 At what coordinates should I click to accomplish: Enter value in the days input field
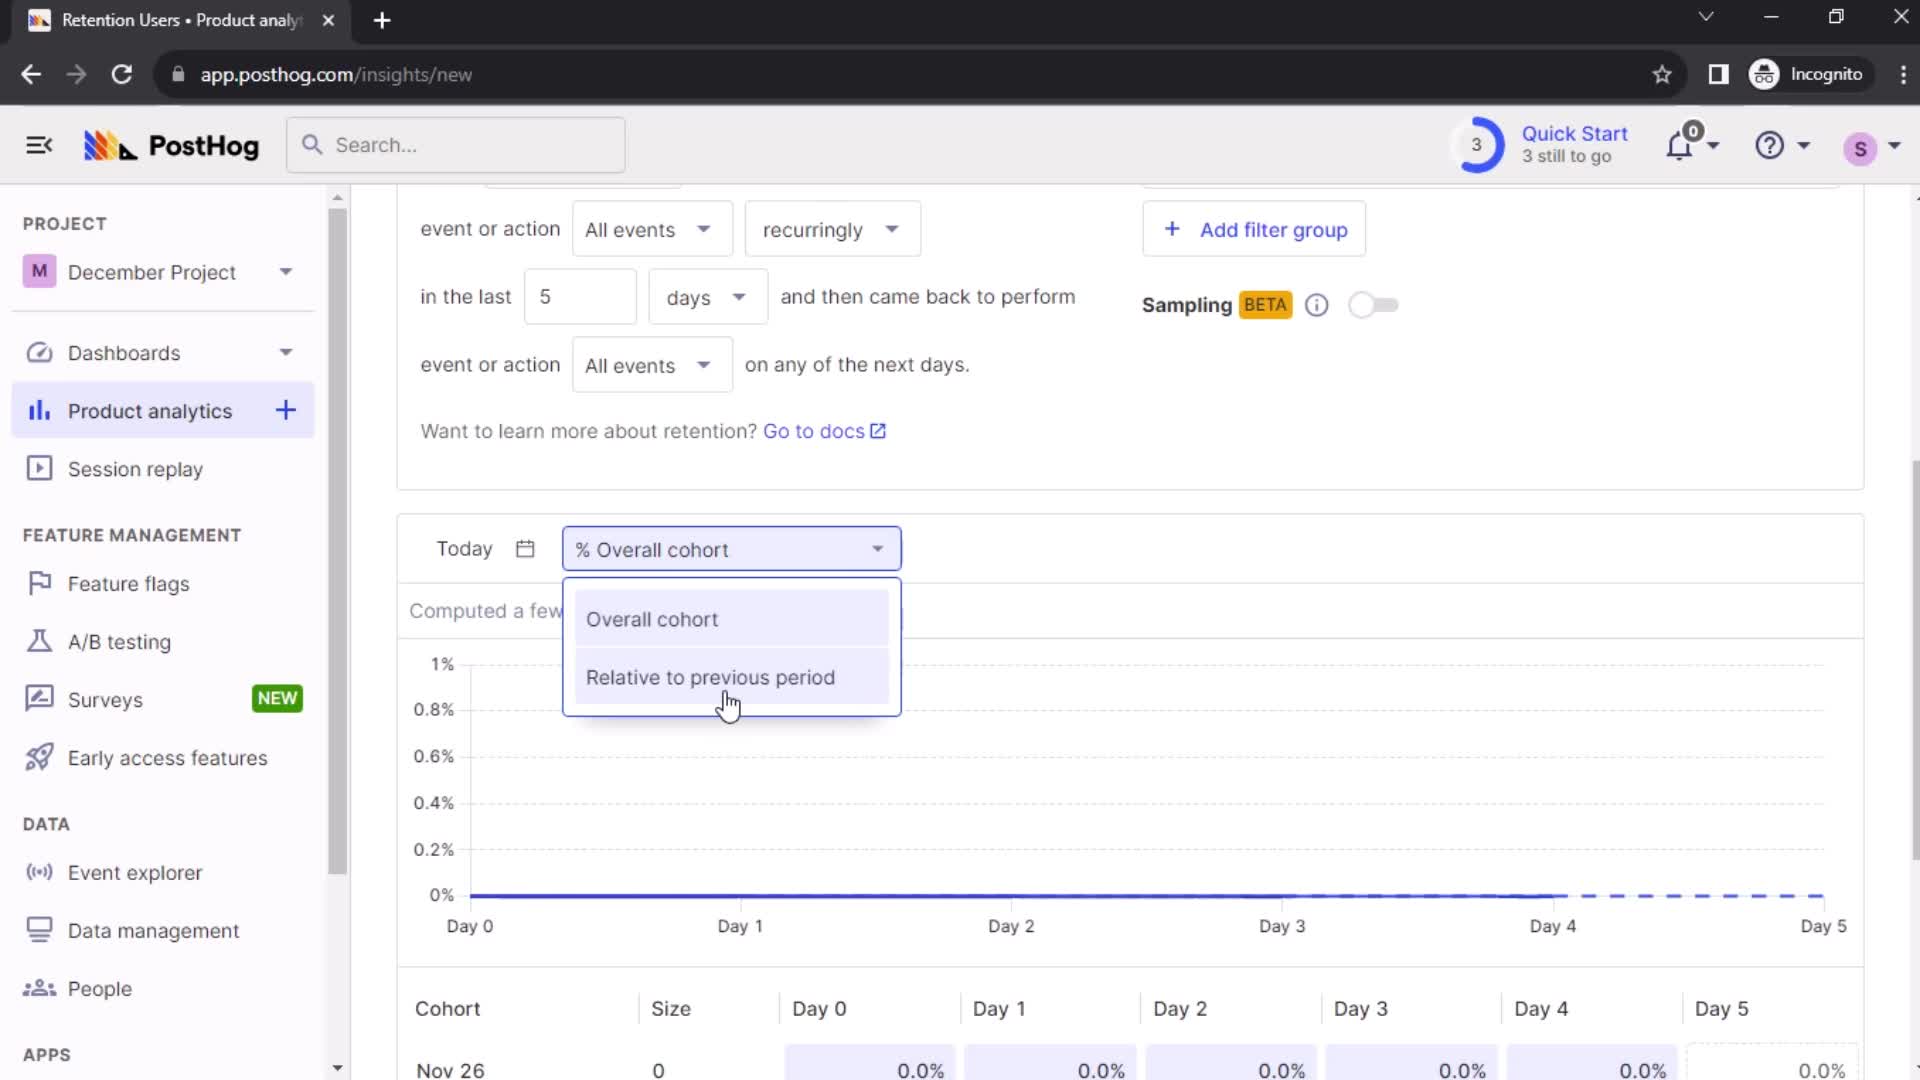[x=580, y=297]
